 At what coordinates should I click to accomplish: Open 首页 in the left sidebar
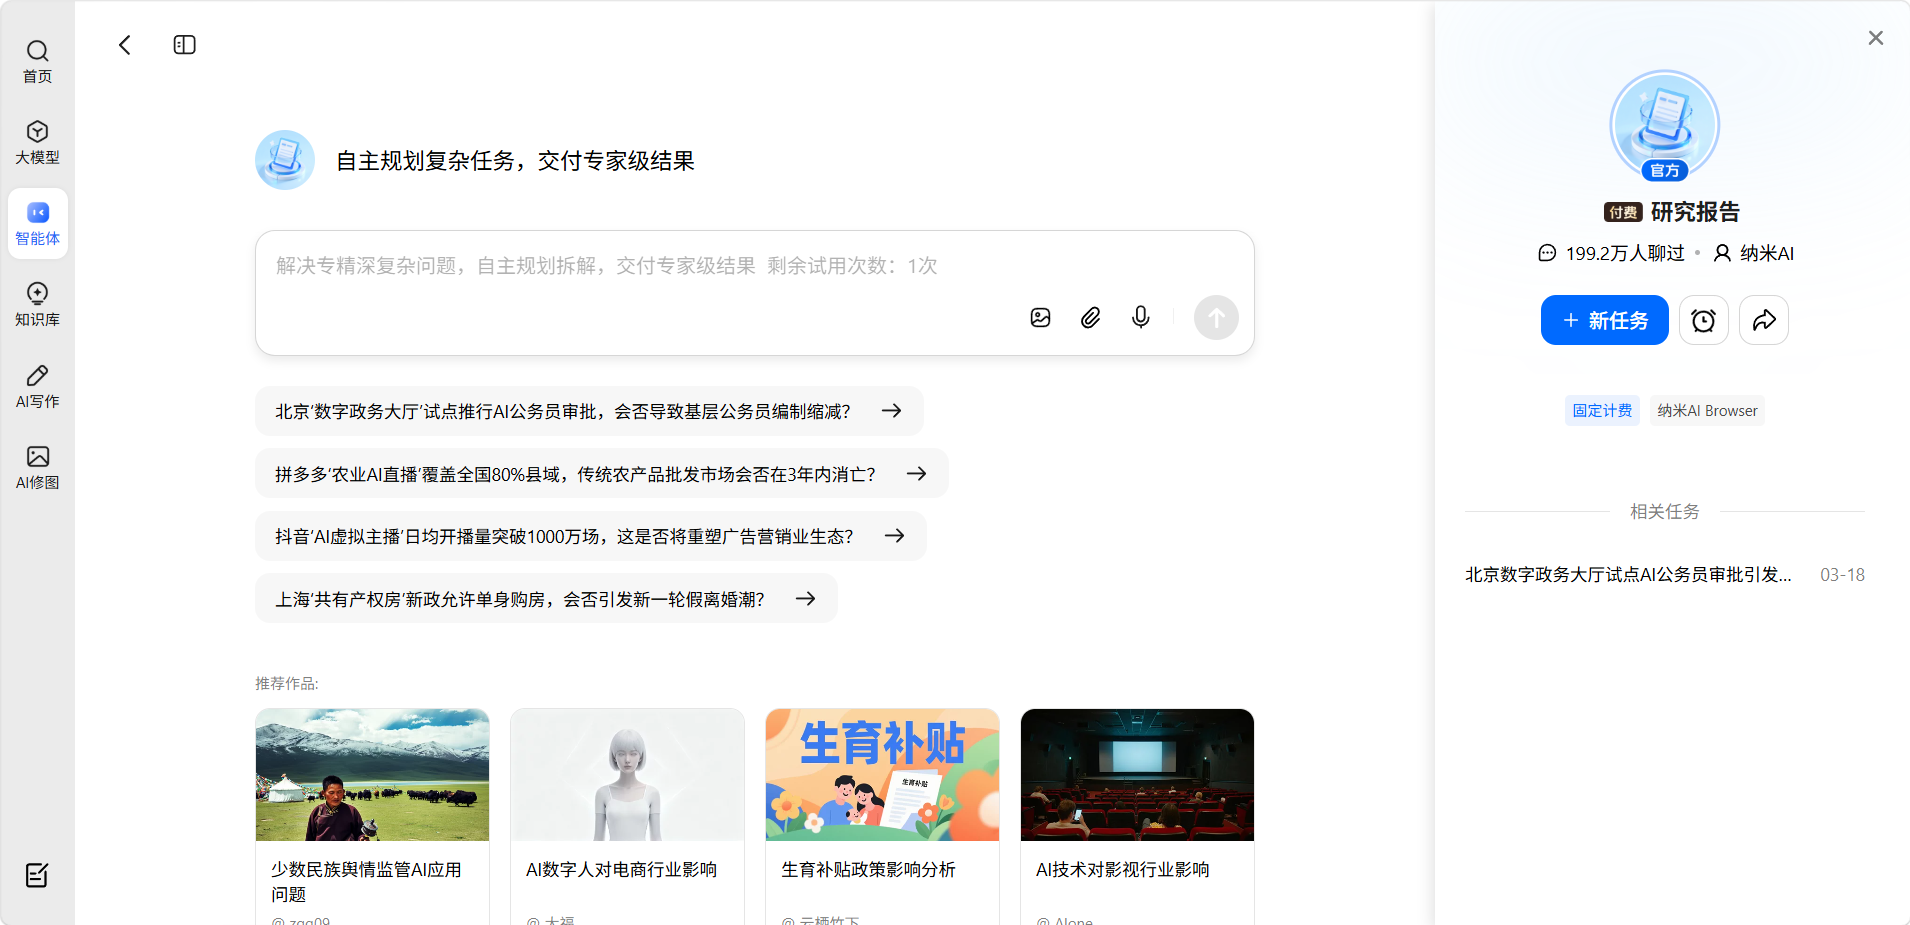point(37,61)
